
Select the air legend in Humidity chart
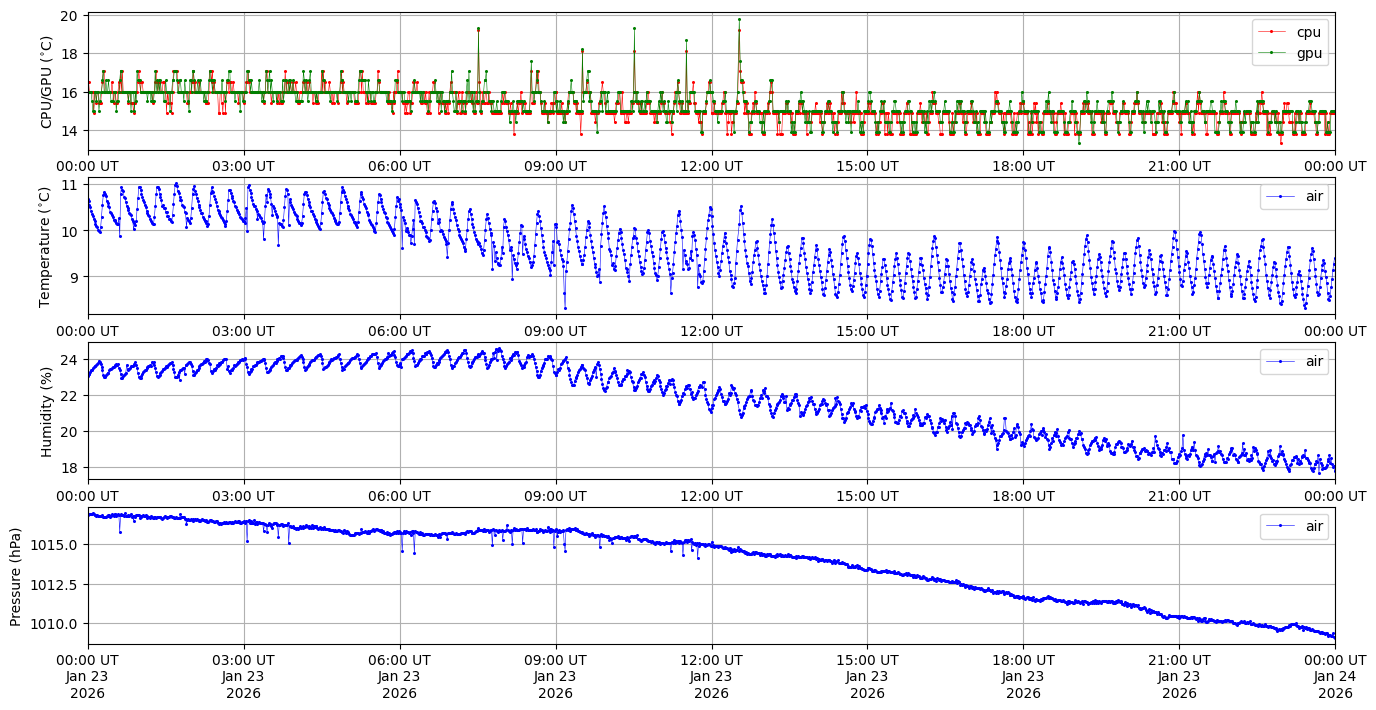(x=1313, y=361)
